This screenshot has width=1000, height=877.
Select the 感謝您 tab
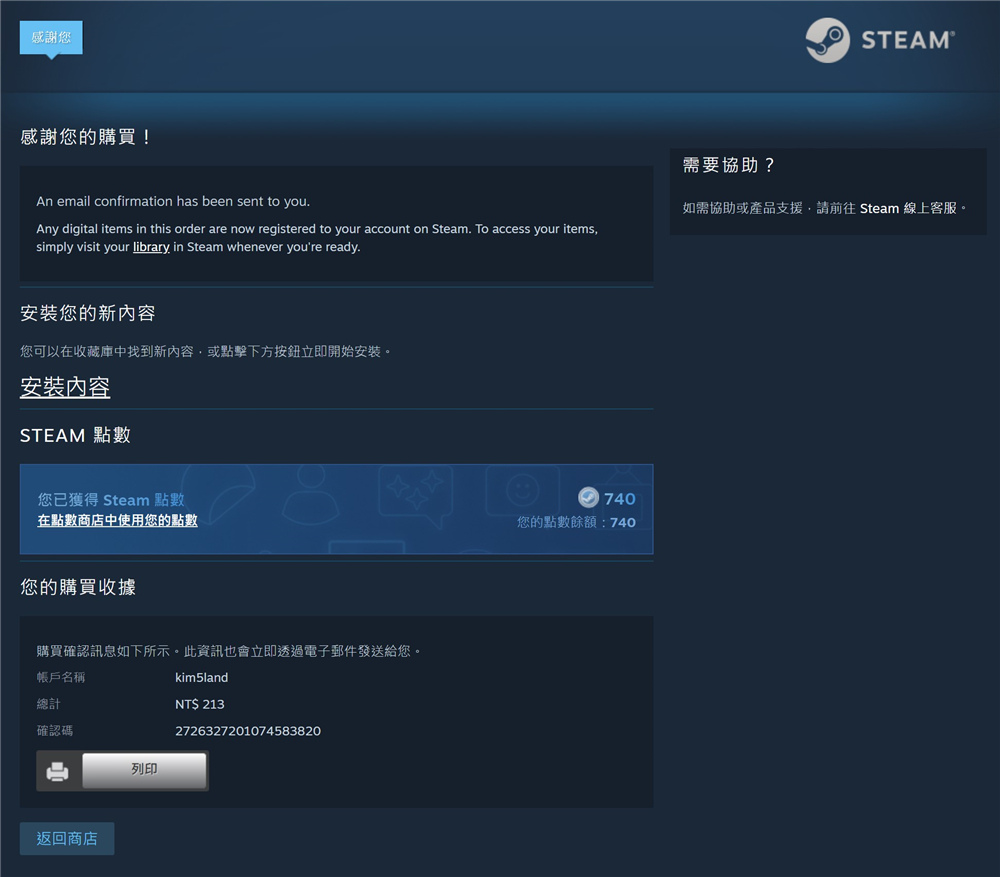click(51, 38)
